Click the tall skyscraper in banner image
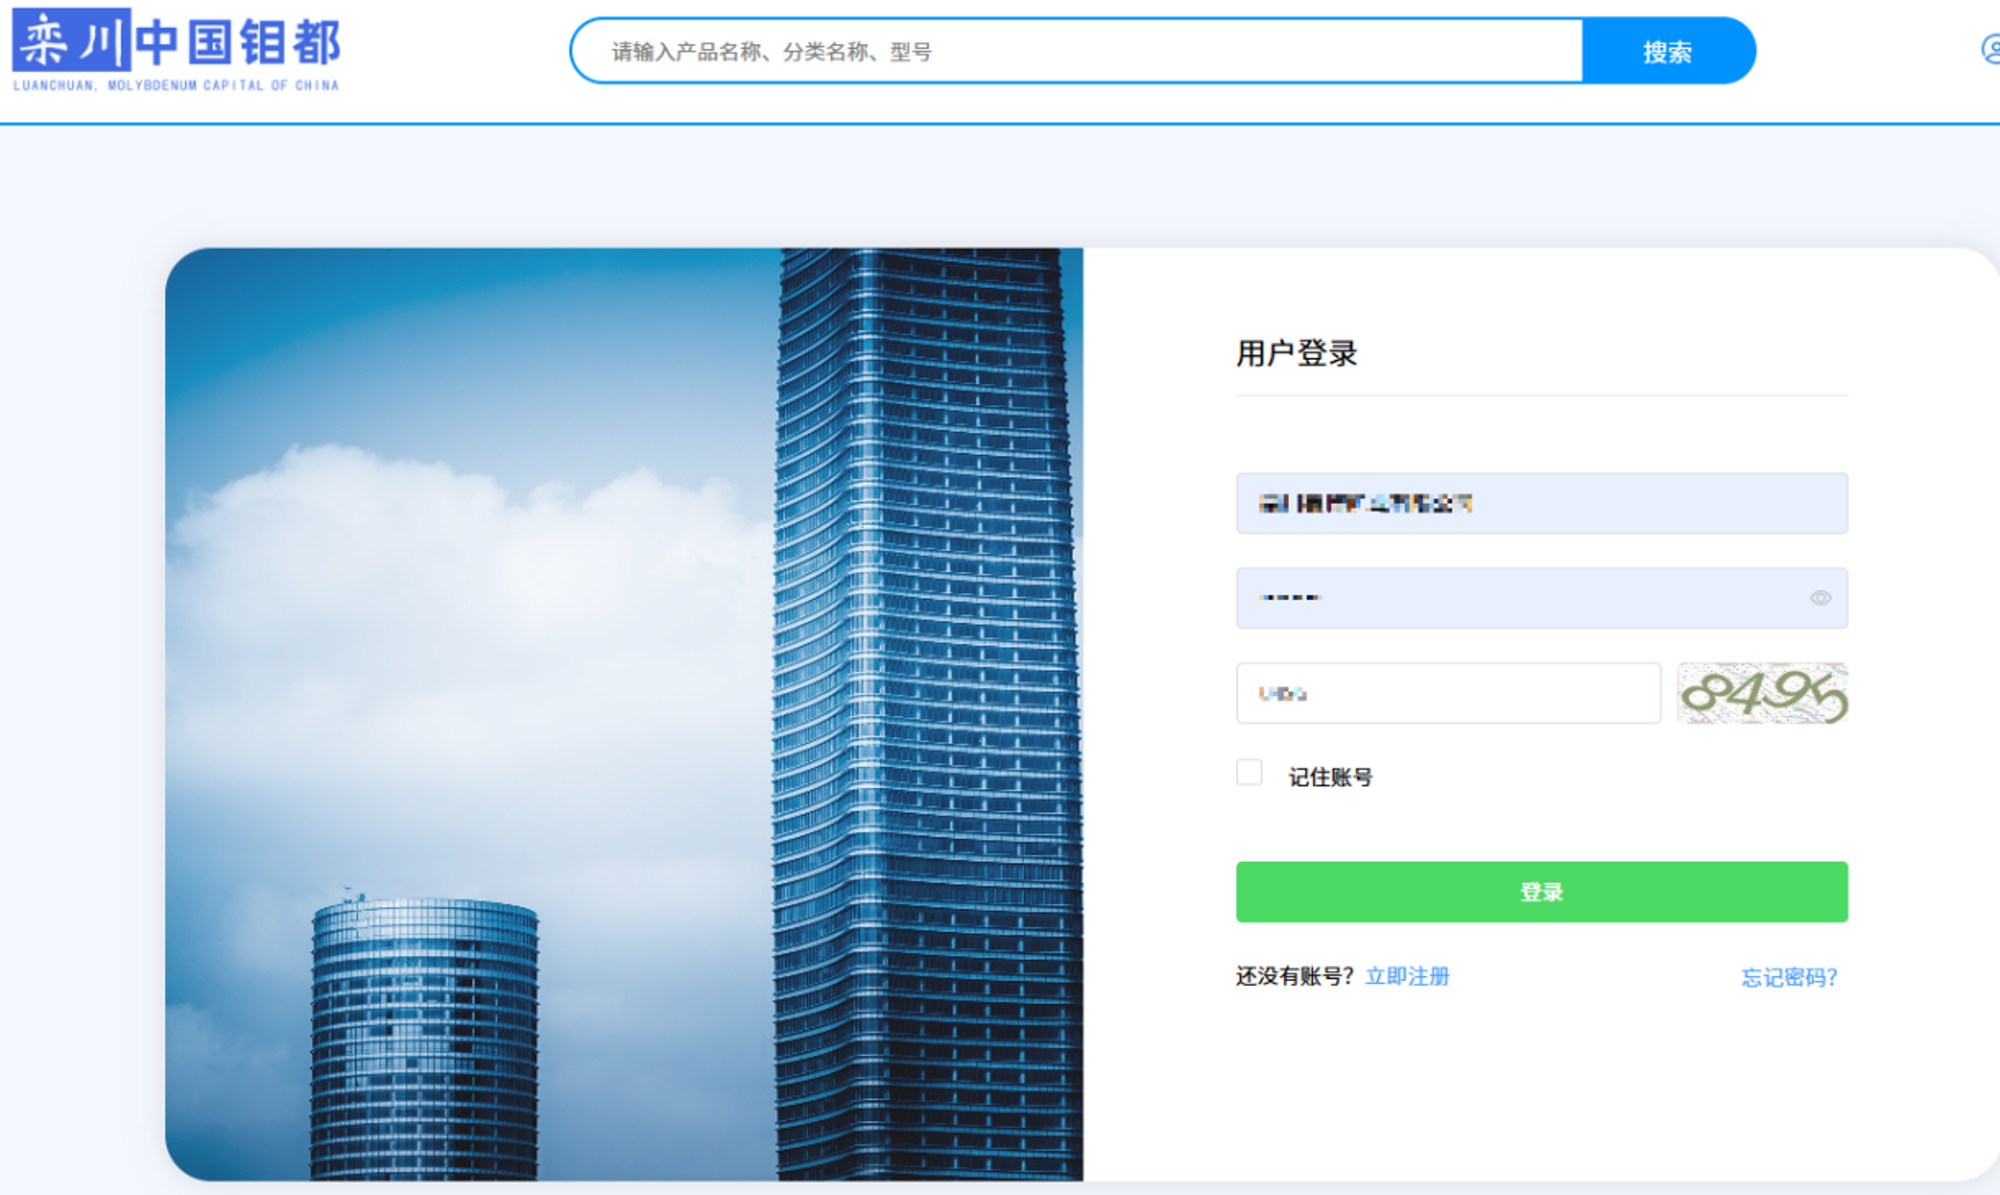Image resolution: width=2000 pixels, height=1195 pixels. click(x=925, y=700)
